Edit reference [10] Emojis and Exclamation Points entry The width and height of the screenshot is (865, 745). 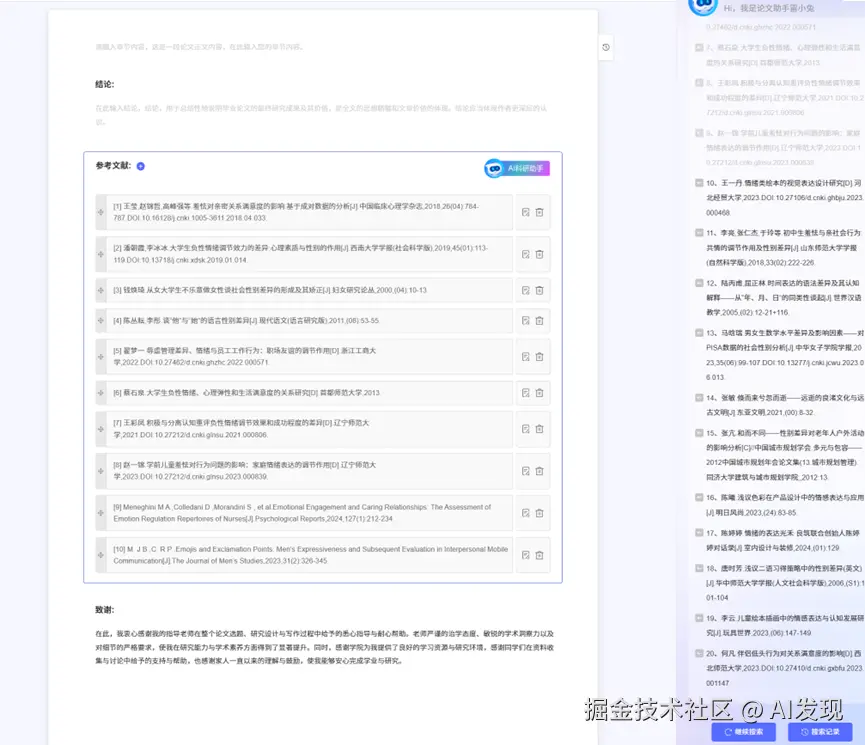526,555
